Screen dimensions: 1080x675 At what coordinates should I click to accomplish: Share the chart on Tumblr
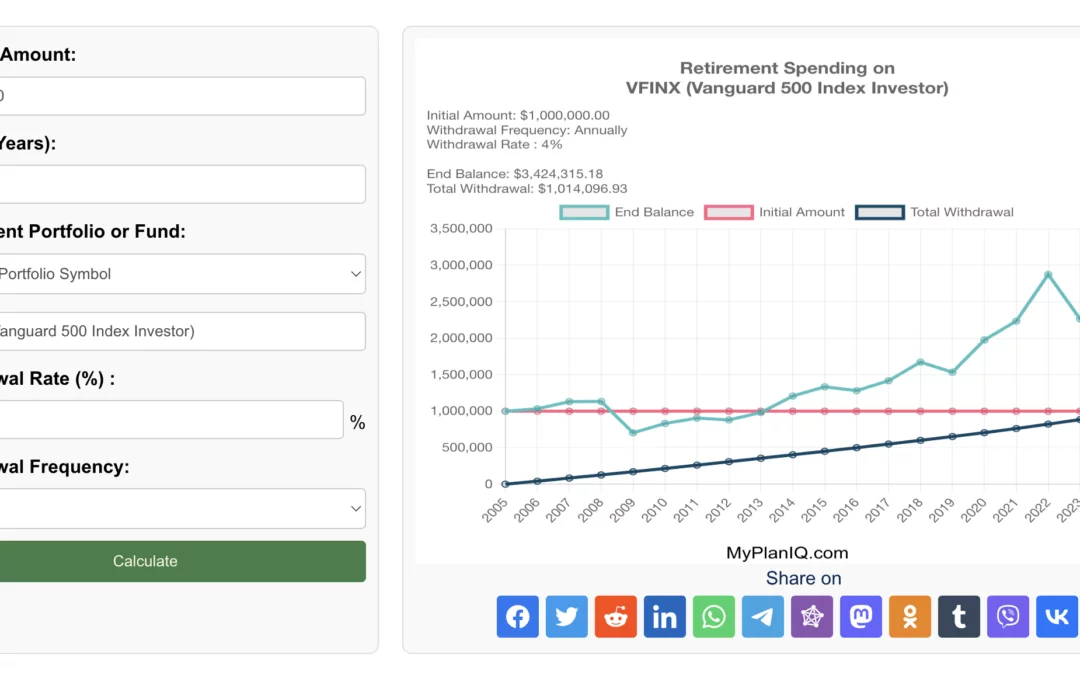[959, 616]
